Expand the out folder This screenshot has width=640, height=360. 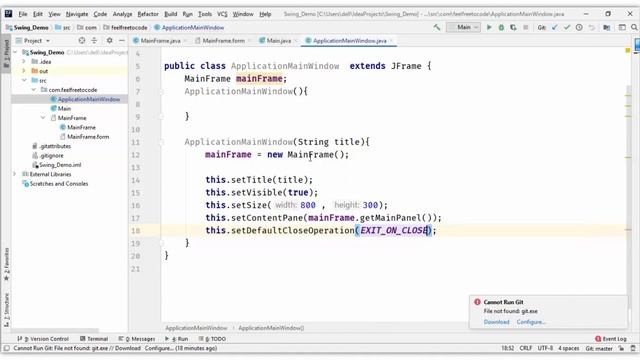coord(24,71)
